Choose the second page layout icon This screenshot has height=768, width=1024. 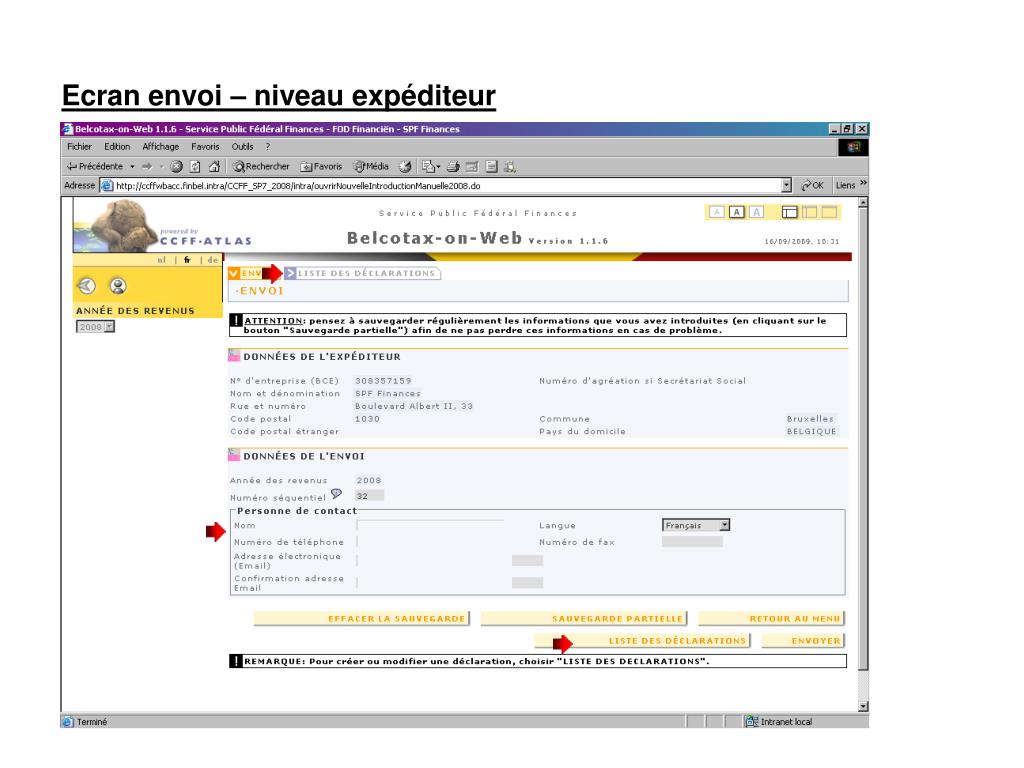click(x=810, y=212)
